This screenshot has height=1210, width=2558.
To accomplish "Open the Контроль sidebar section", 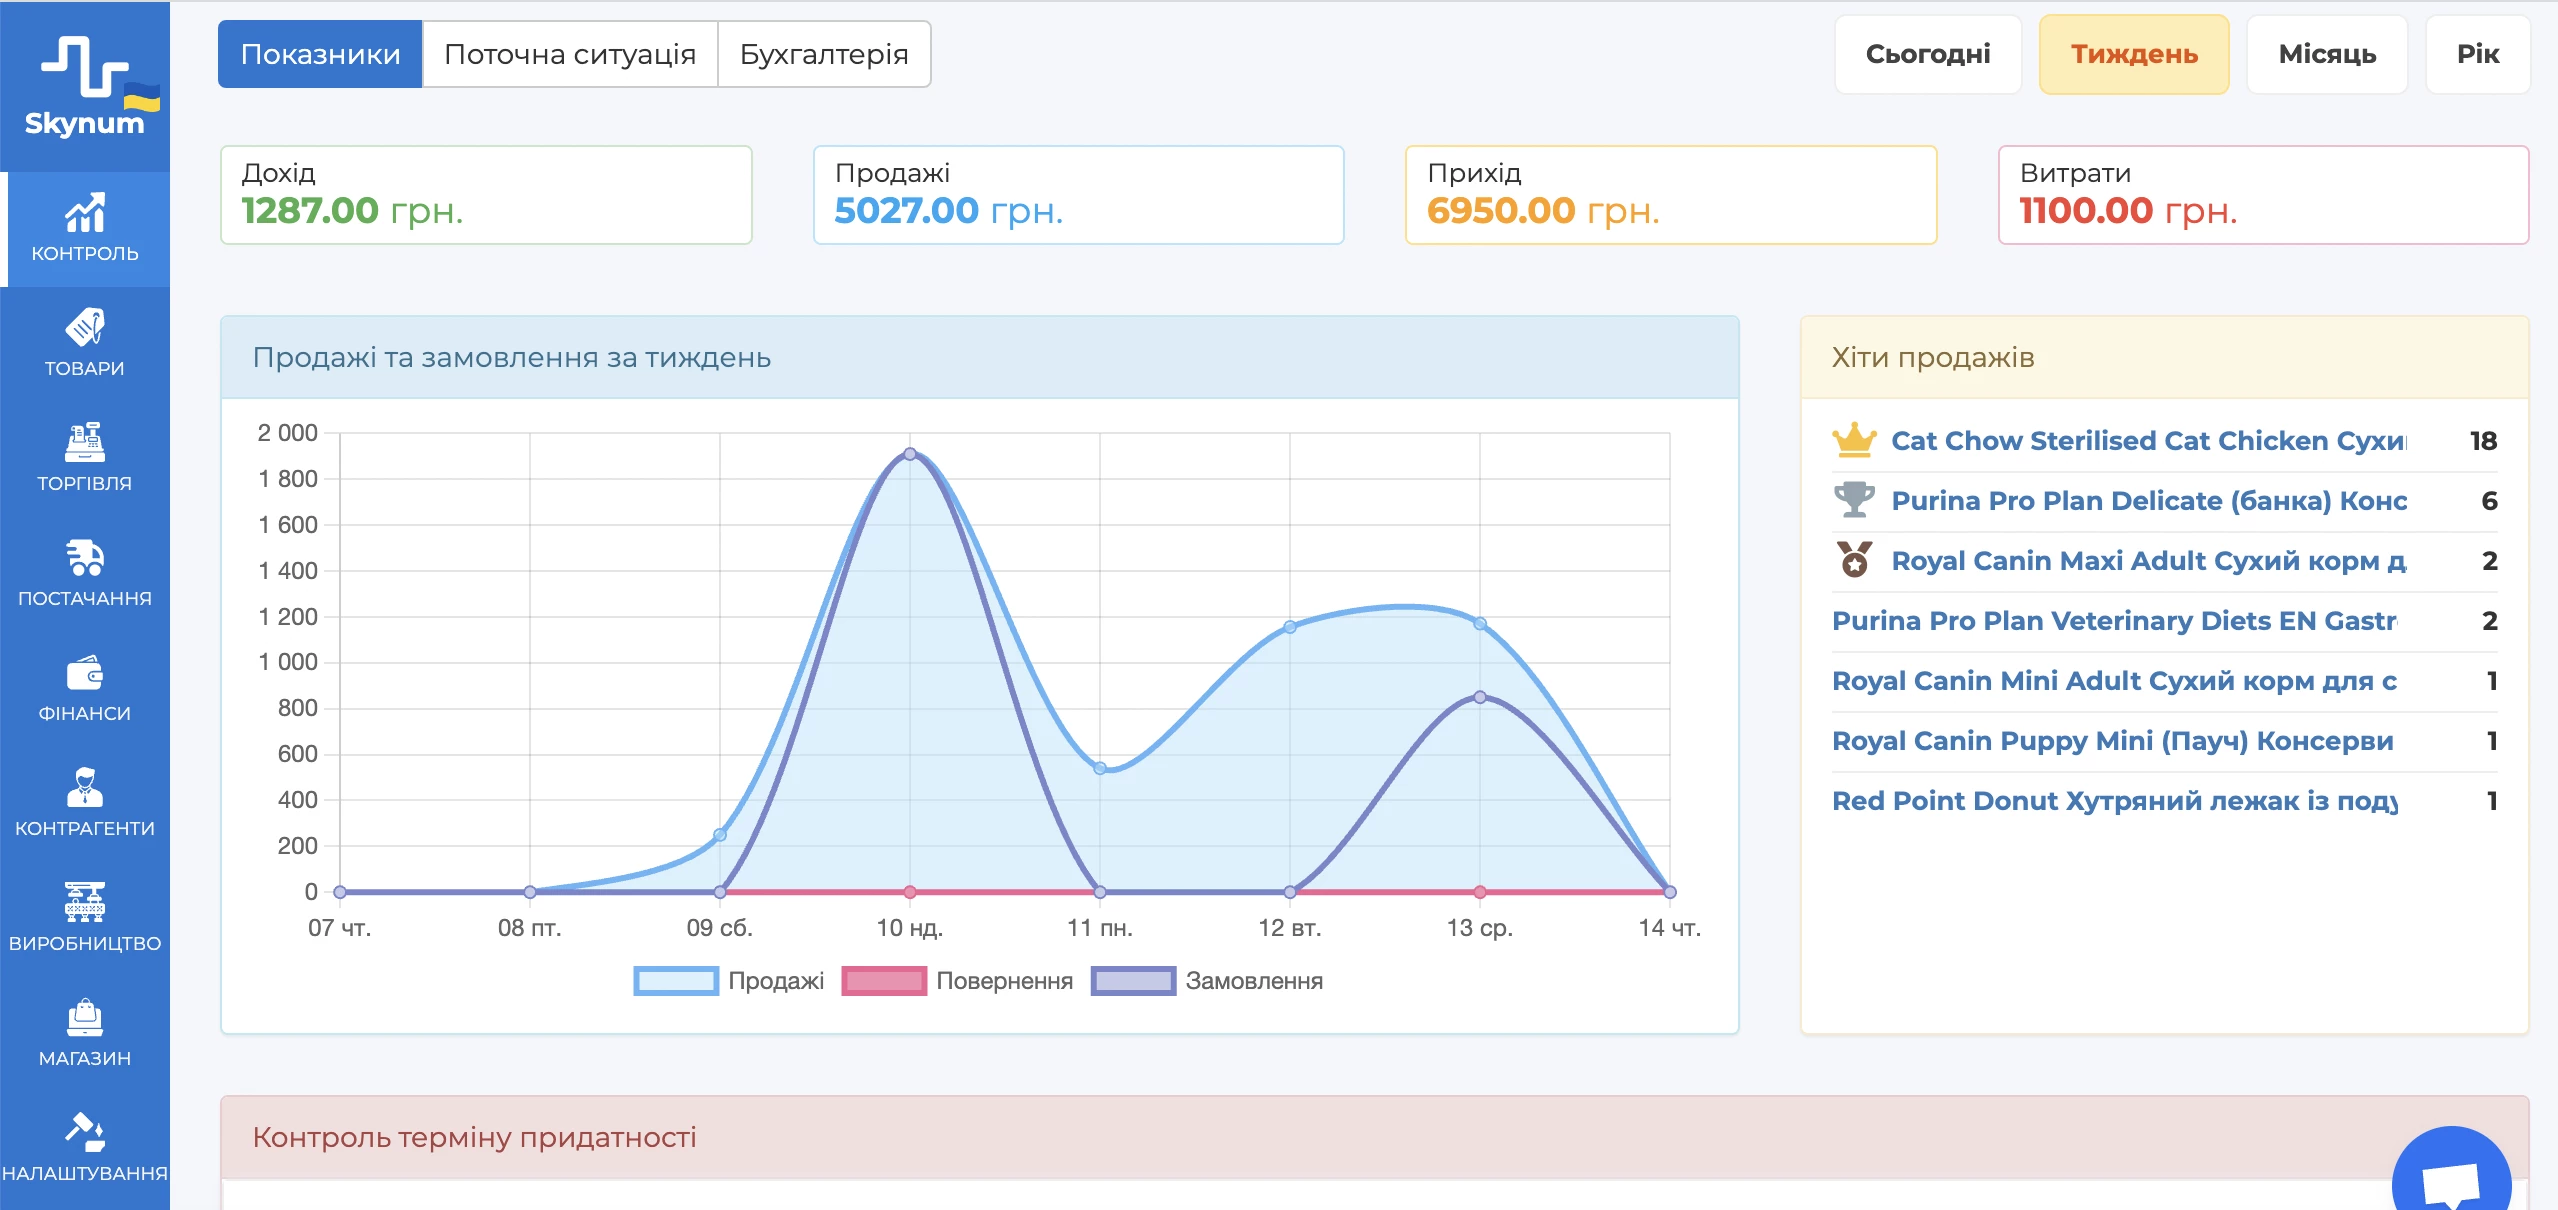I will (x=85, y=229).
